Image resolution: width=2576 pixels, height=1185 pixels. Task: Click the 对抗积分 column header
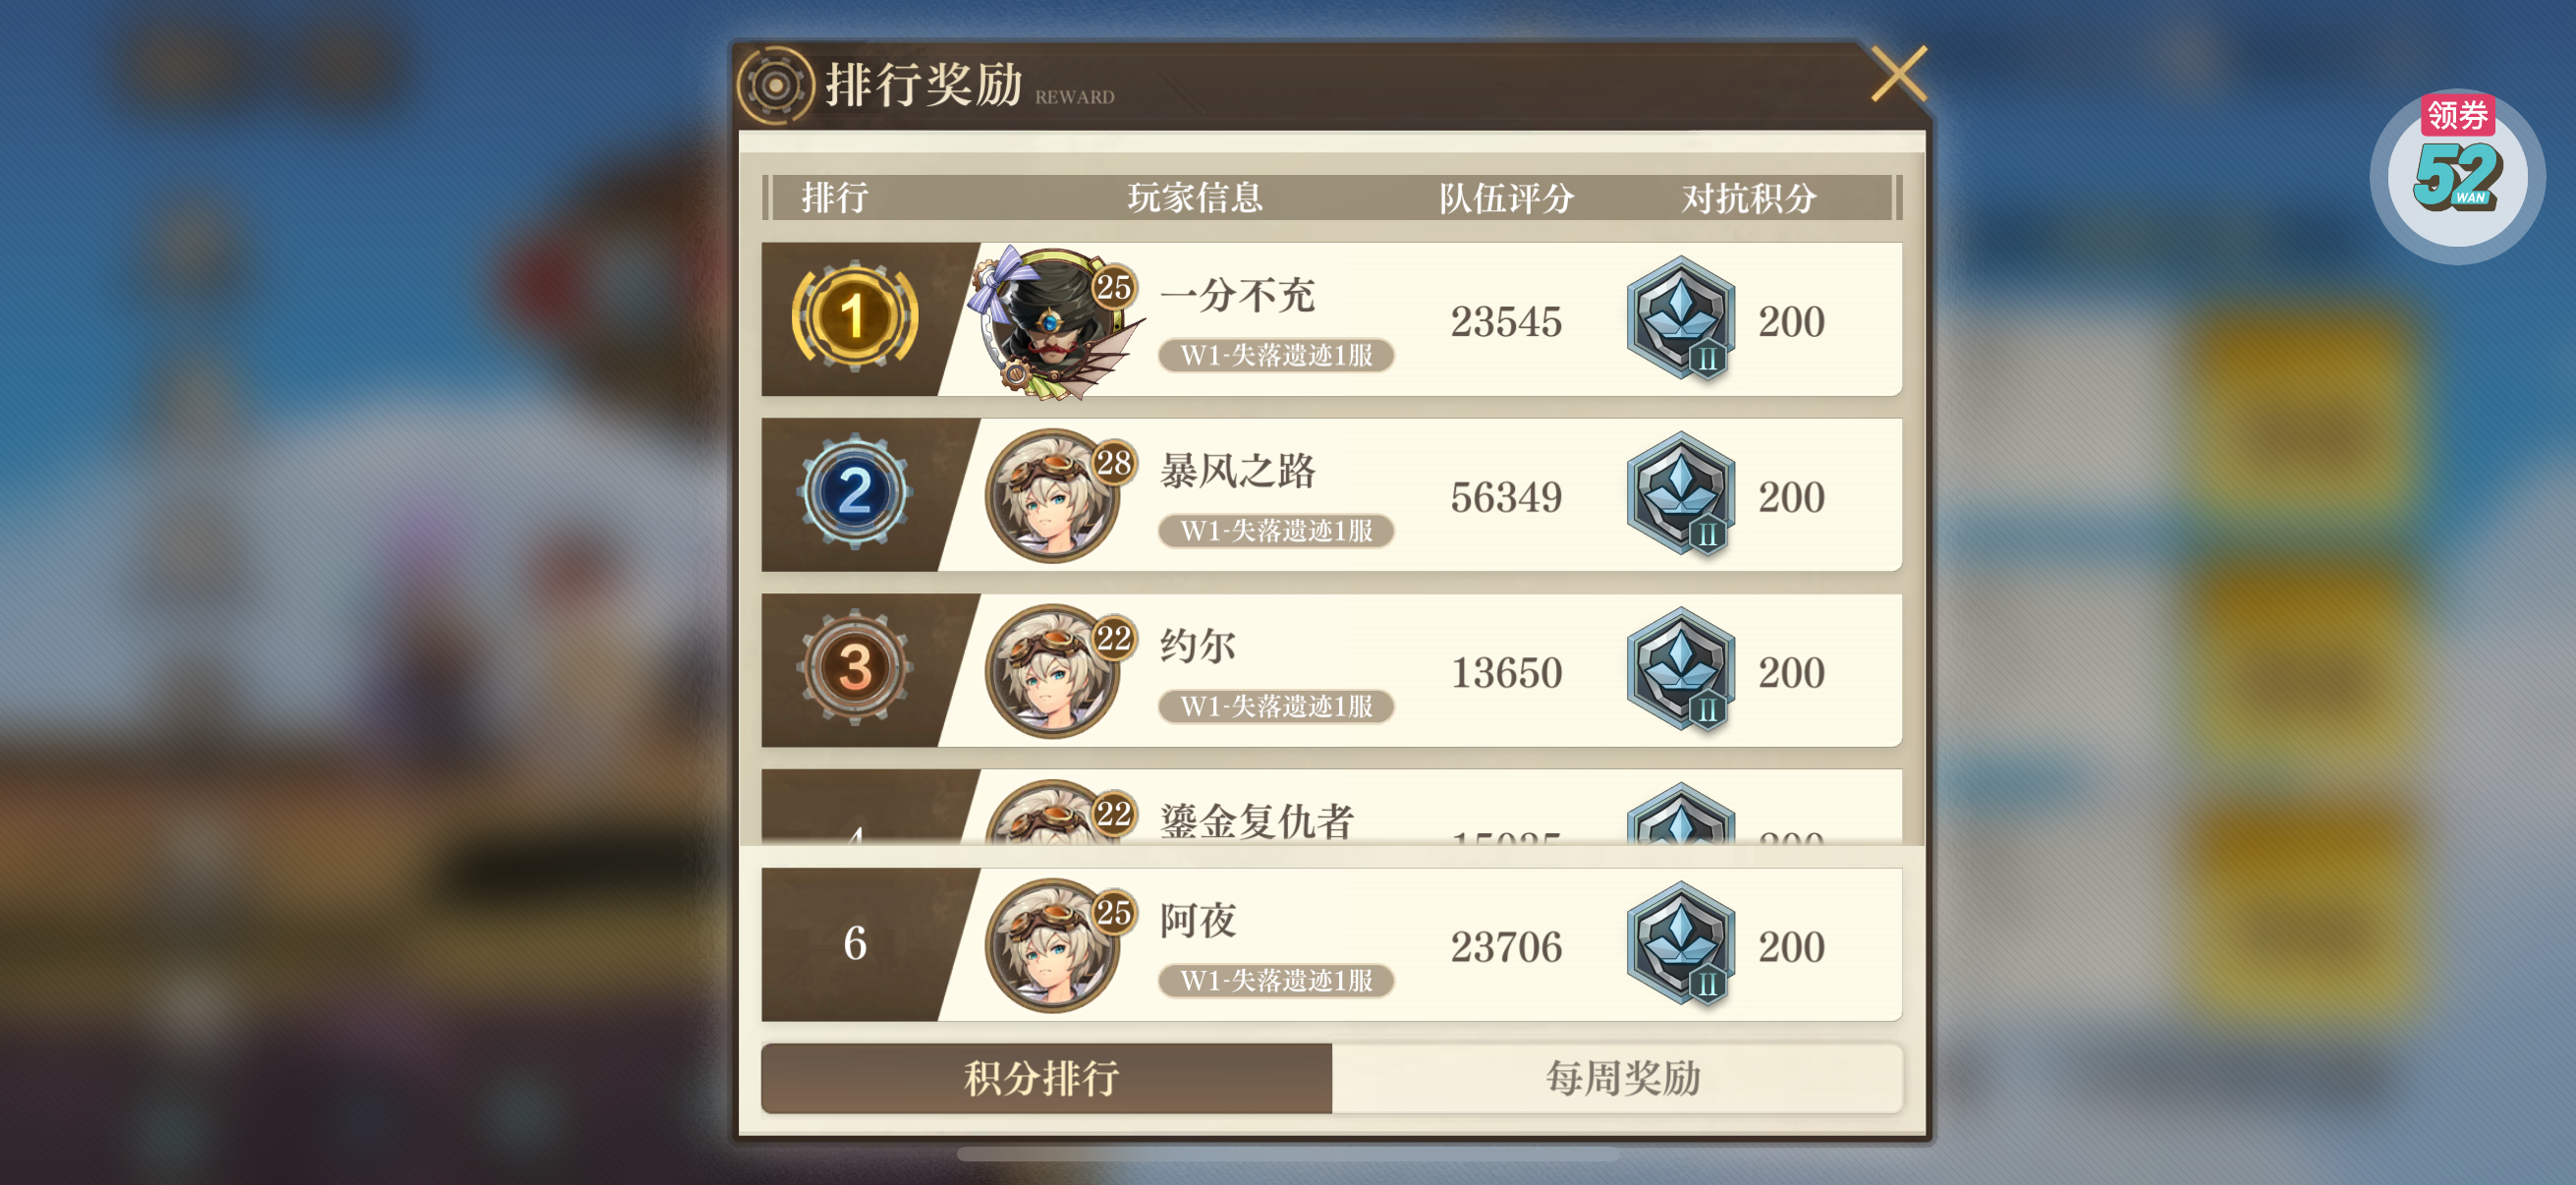click(1748, 197)
